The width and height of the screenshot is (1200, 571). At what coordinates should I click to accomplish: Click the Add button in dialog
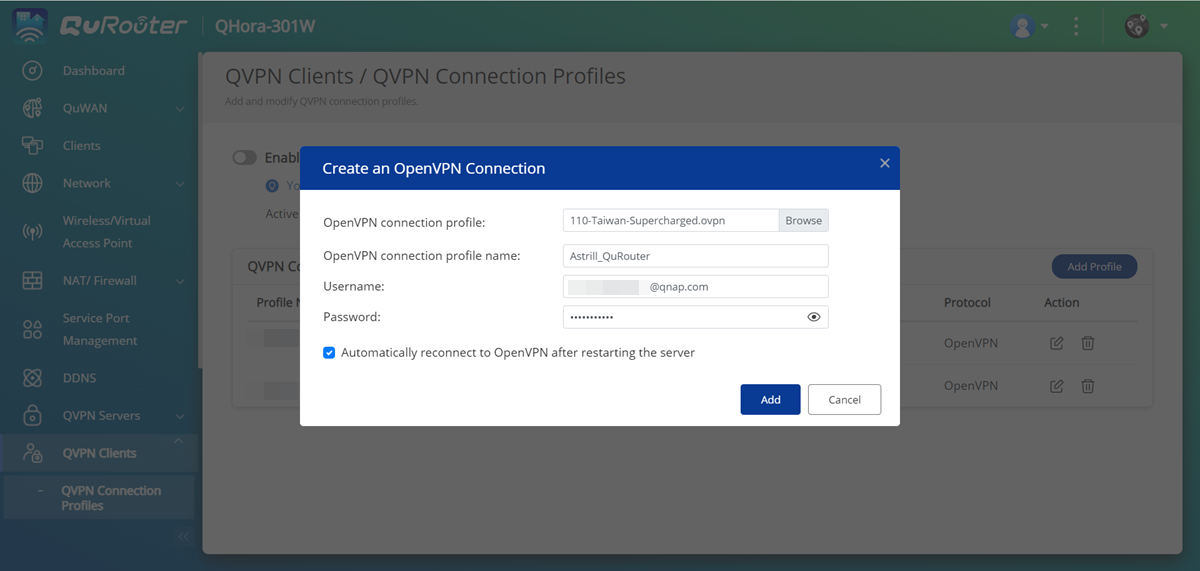tap(770, 399)
